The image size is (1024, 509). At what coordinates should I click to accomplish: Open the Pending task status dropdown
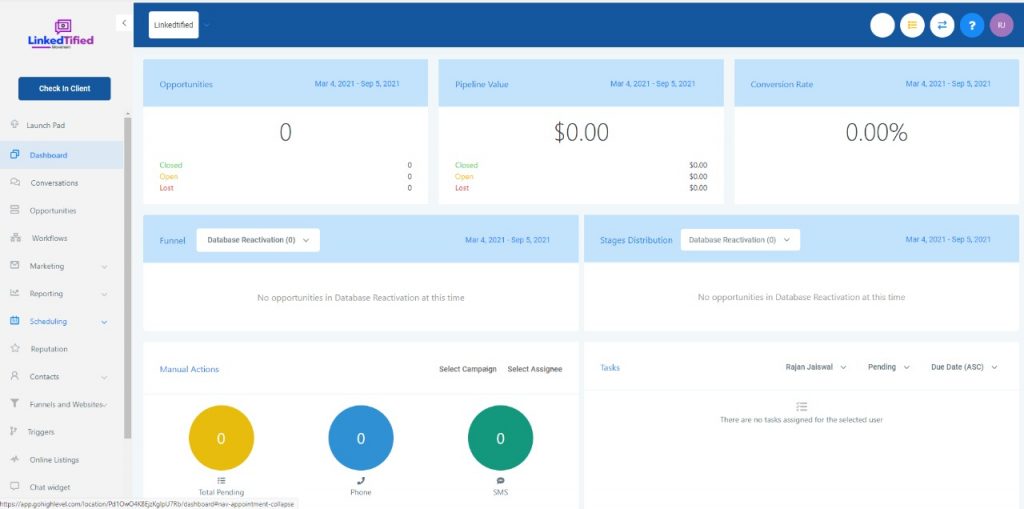(888, 367)
